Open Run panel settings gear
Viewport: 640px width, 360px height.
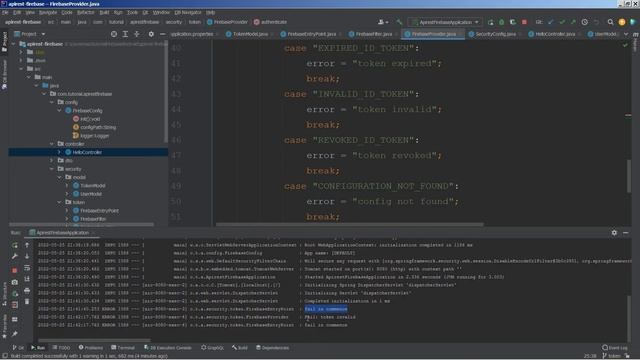(614, 233)
